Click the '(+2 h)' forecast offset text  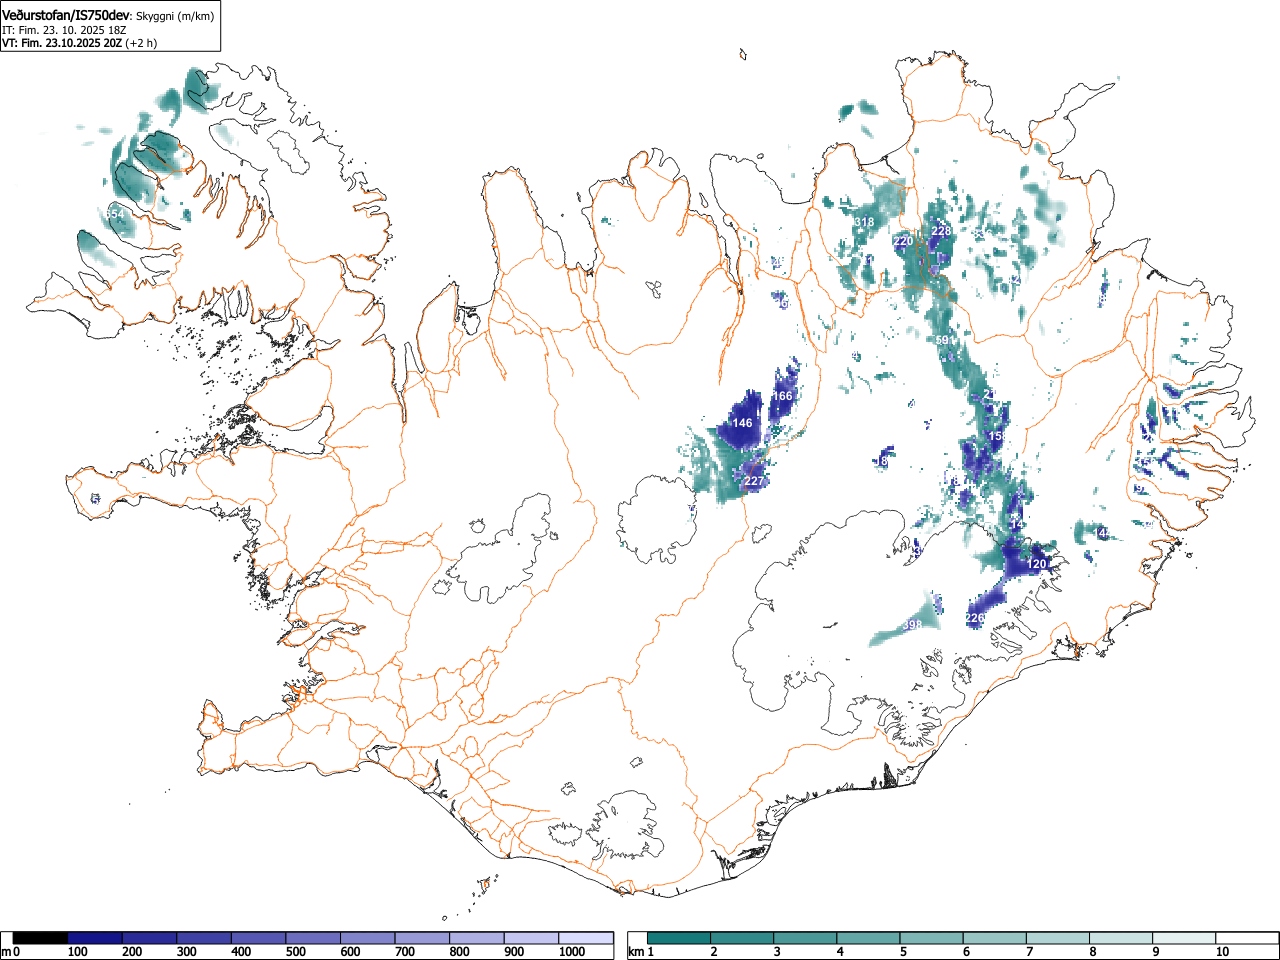[141, 43]
